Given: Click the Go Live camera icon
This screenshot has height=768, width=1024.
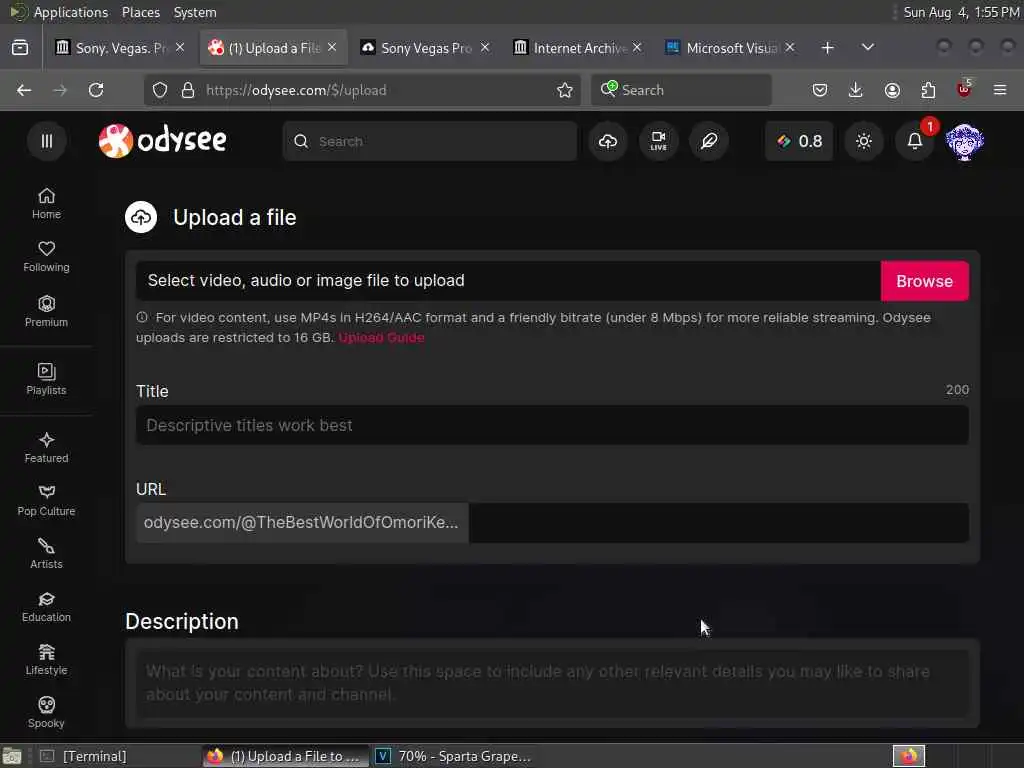Looking at the screenshot, I should (x=658, y=141).
